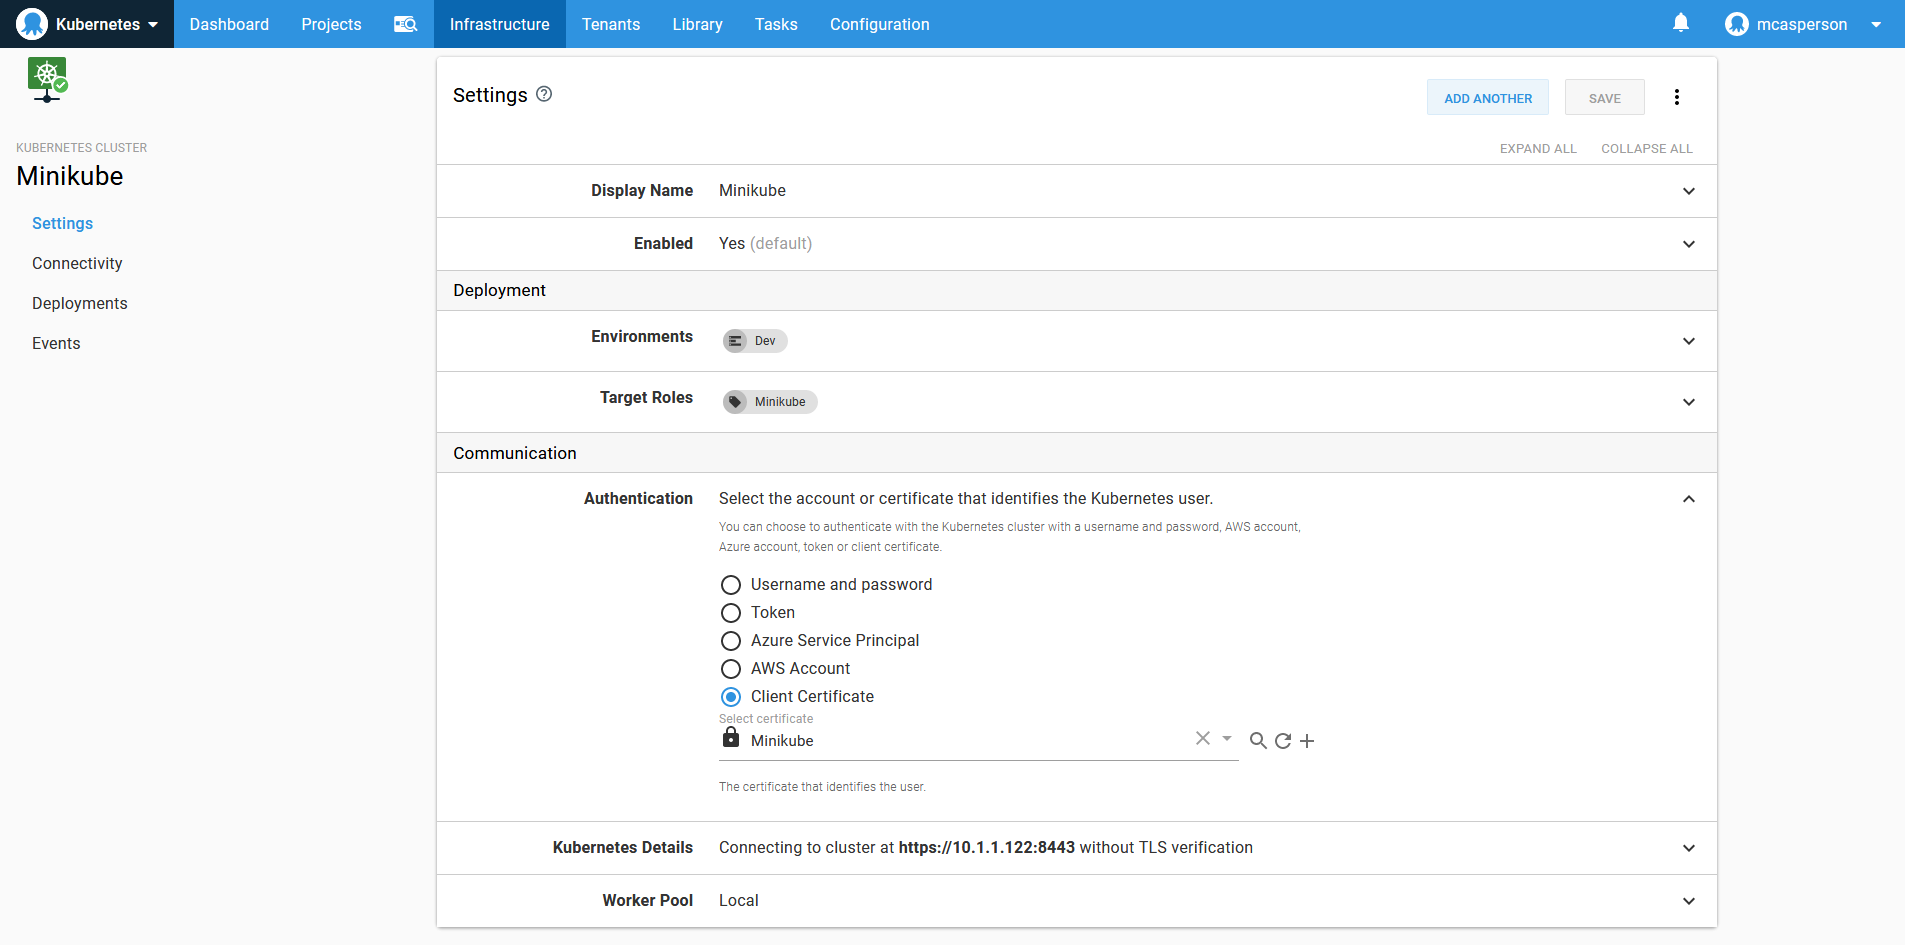This screenshot has height=945, width=1905.
Task: Go to the Connectivity tab
Action: [77, 263]
